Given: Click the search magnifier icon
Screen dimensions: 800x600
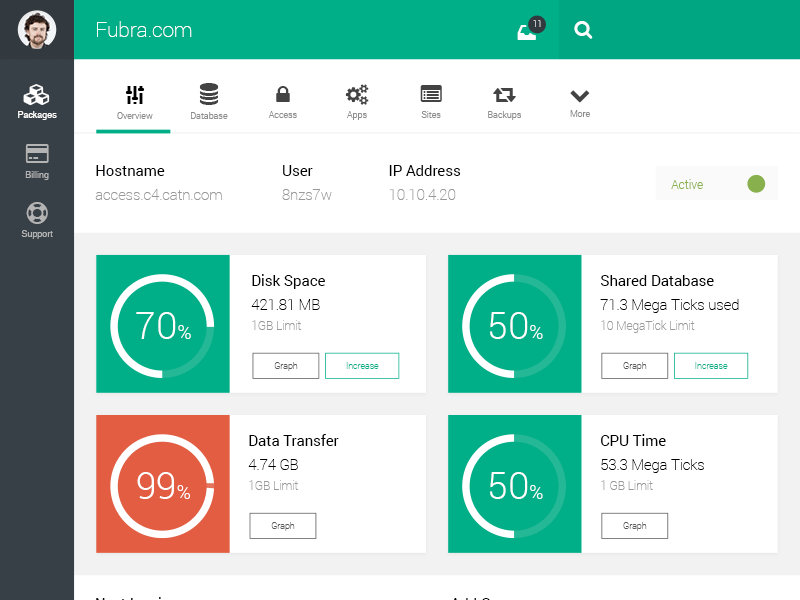Looking at the screenshot, I should pyautogui.click(x=583, y=30).
